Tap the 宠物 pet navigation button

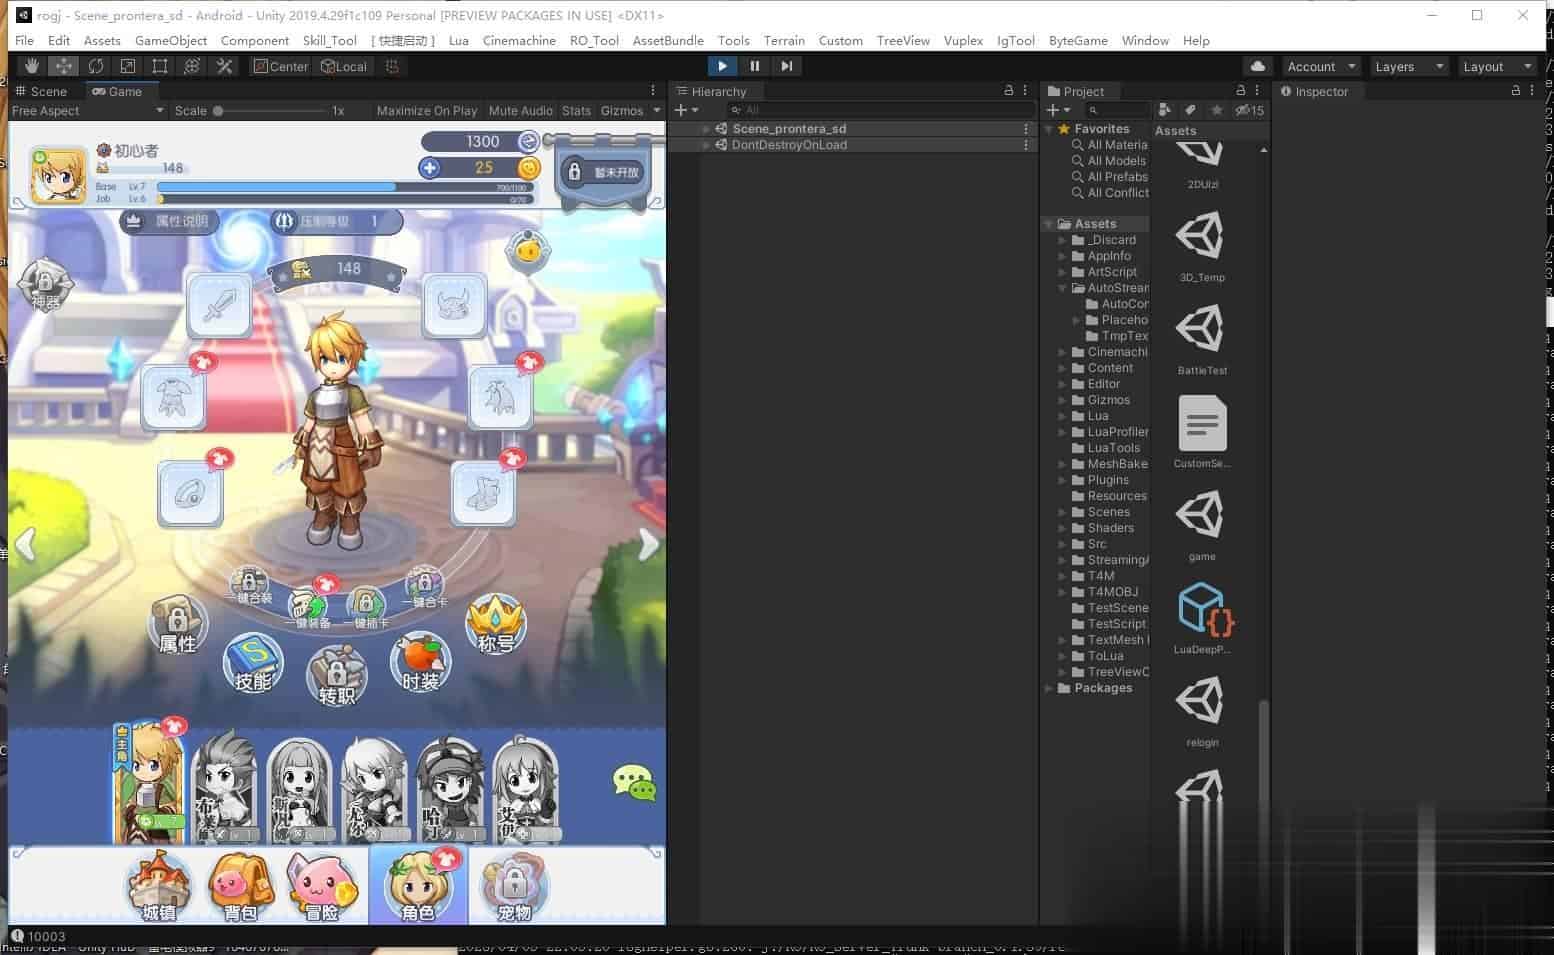[513, 887]
